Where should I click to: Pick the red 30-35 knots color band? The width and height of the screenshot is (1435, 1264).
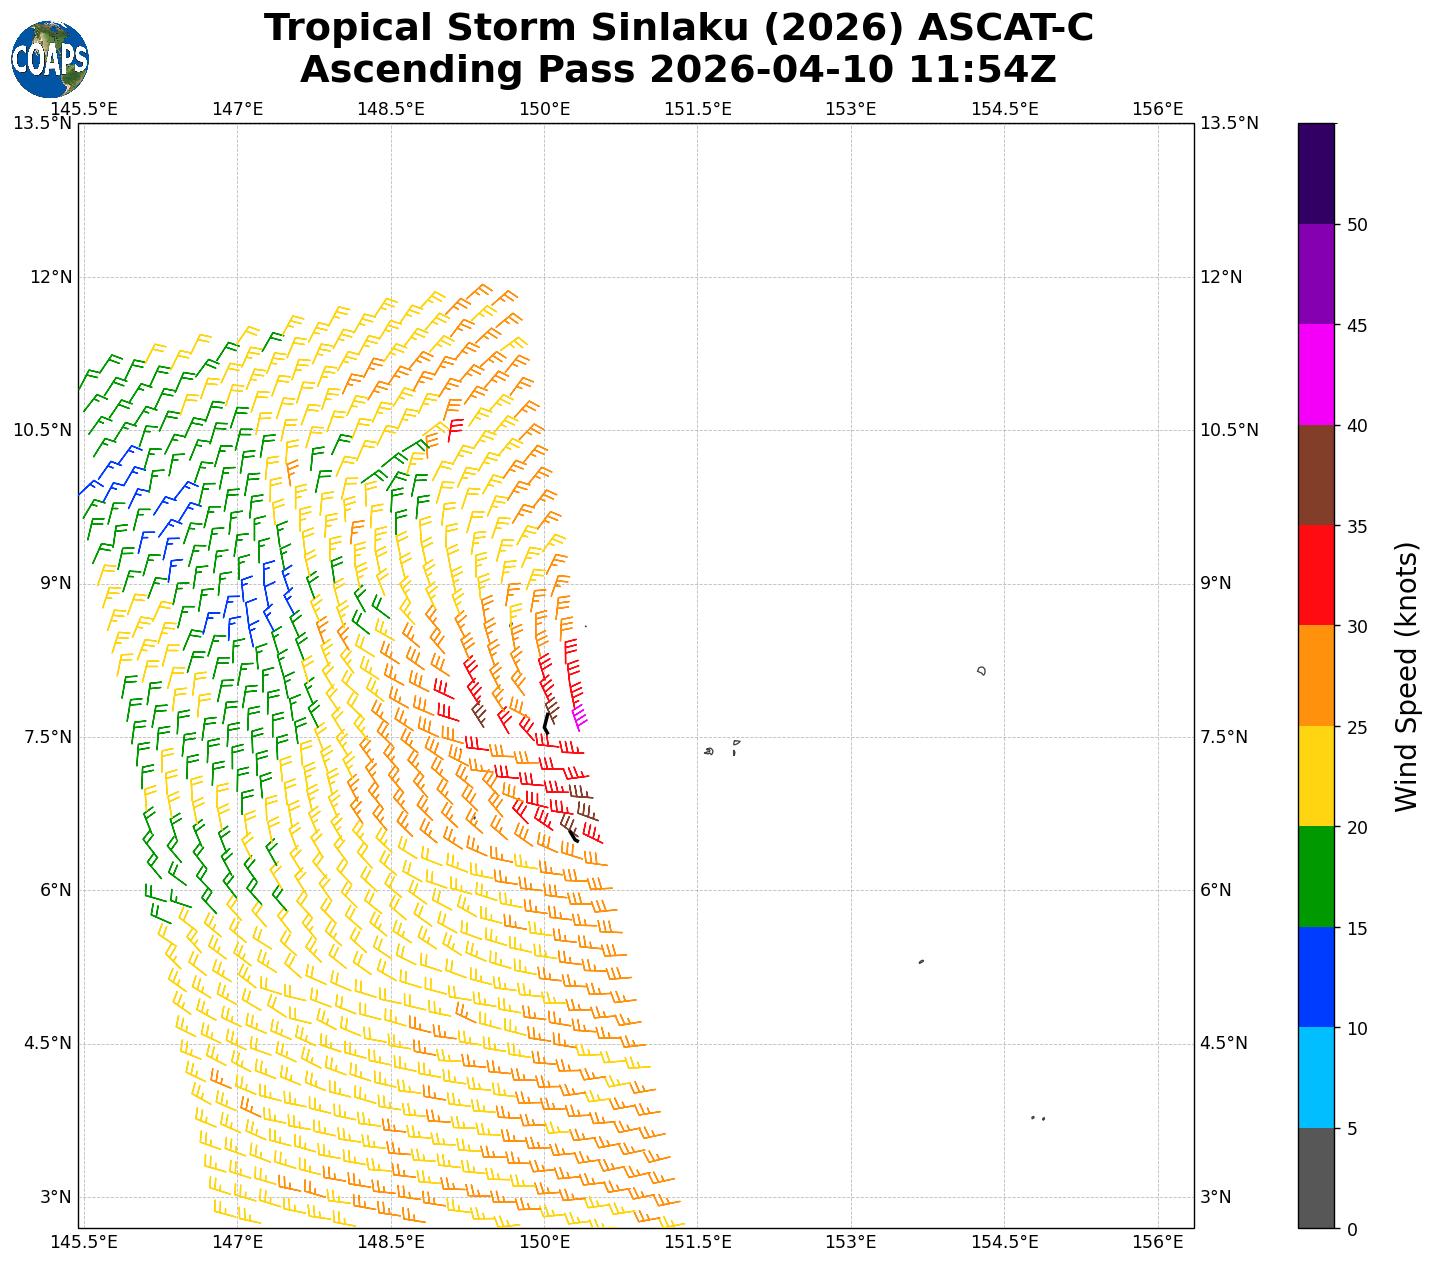click(x=1316, y=576)
